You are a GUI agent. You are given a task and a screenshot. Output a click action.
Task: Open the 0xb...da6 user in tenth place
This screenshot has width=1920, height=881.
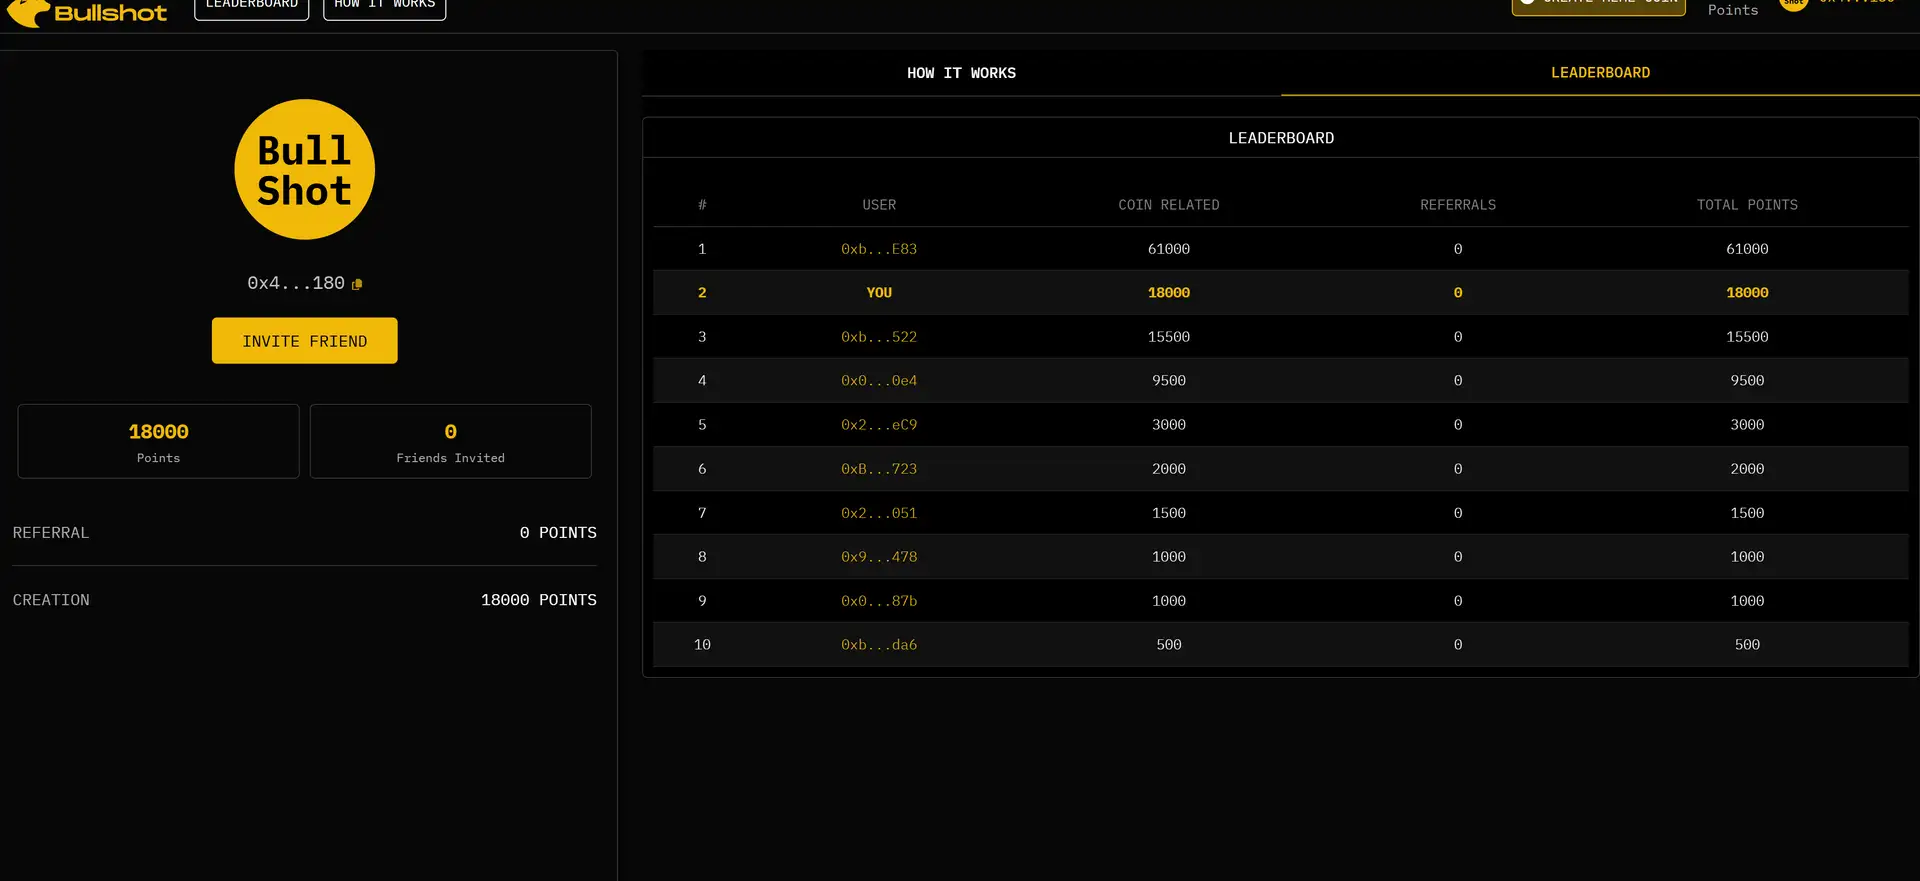tap(878, 645)
